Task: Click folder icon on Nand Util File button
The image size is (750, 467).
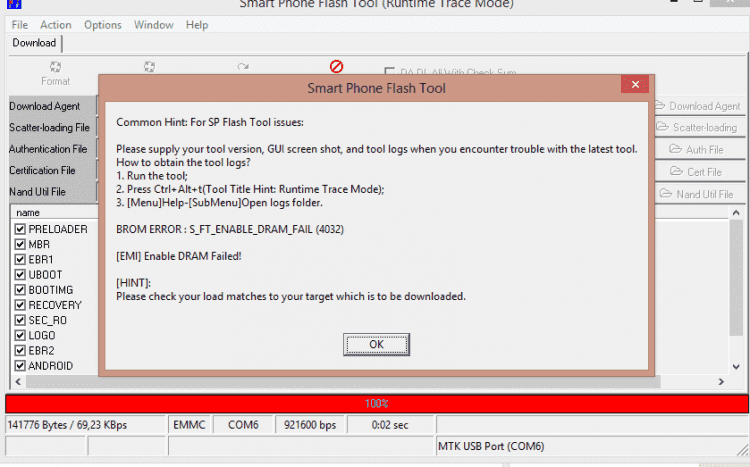Action: pyautogui.click(x=666, y=193)
